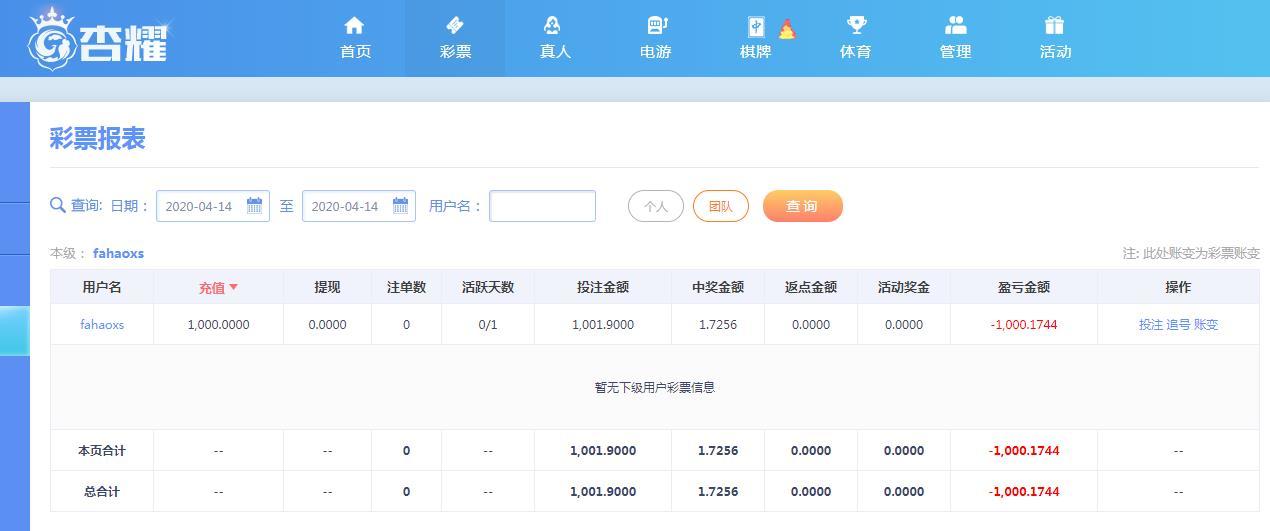Open the 活动 menu label
This screenshot has height=531, width=1270.
[1055, 52]
